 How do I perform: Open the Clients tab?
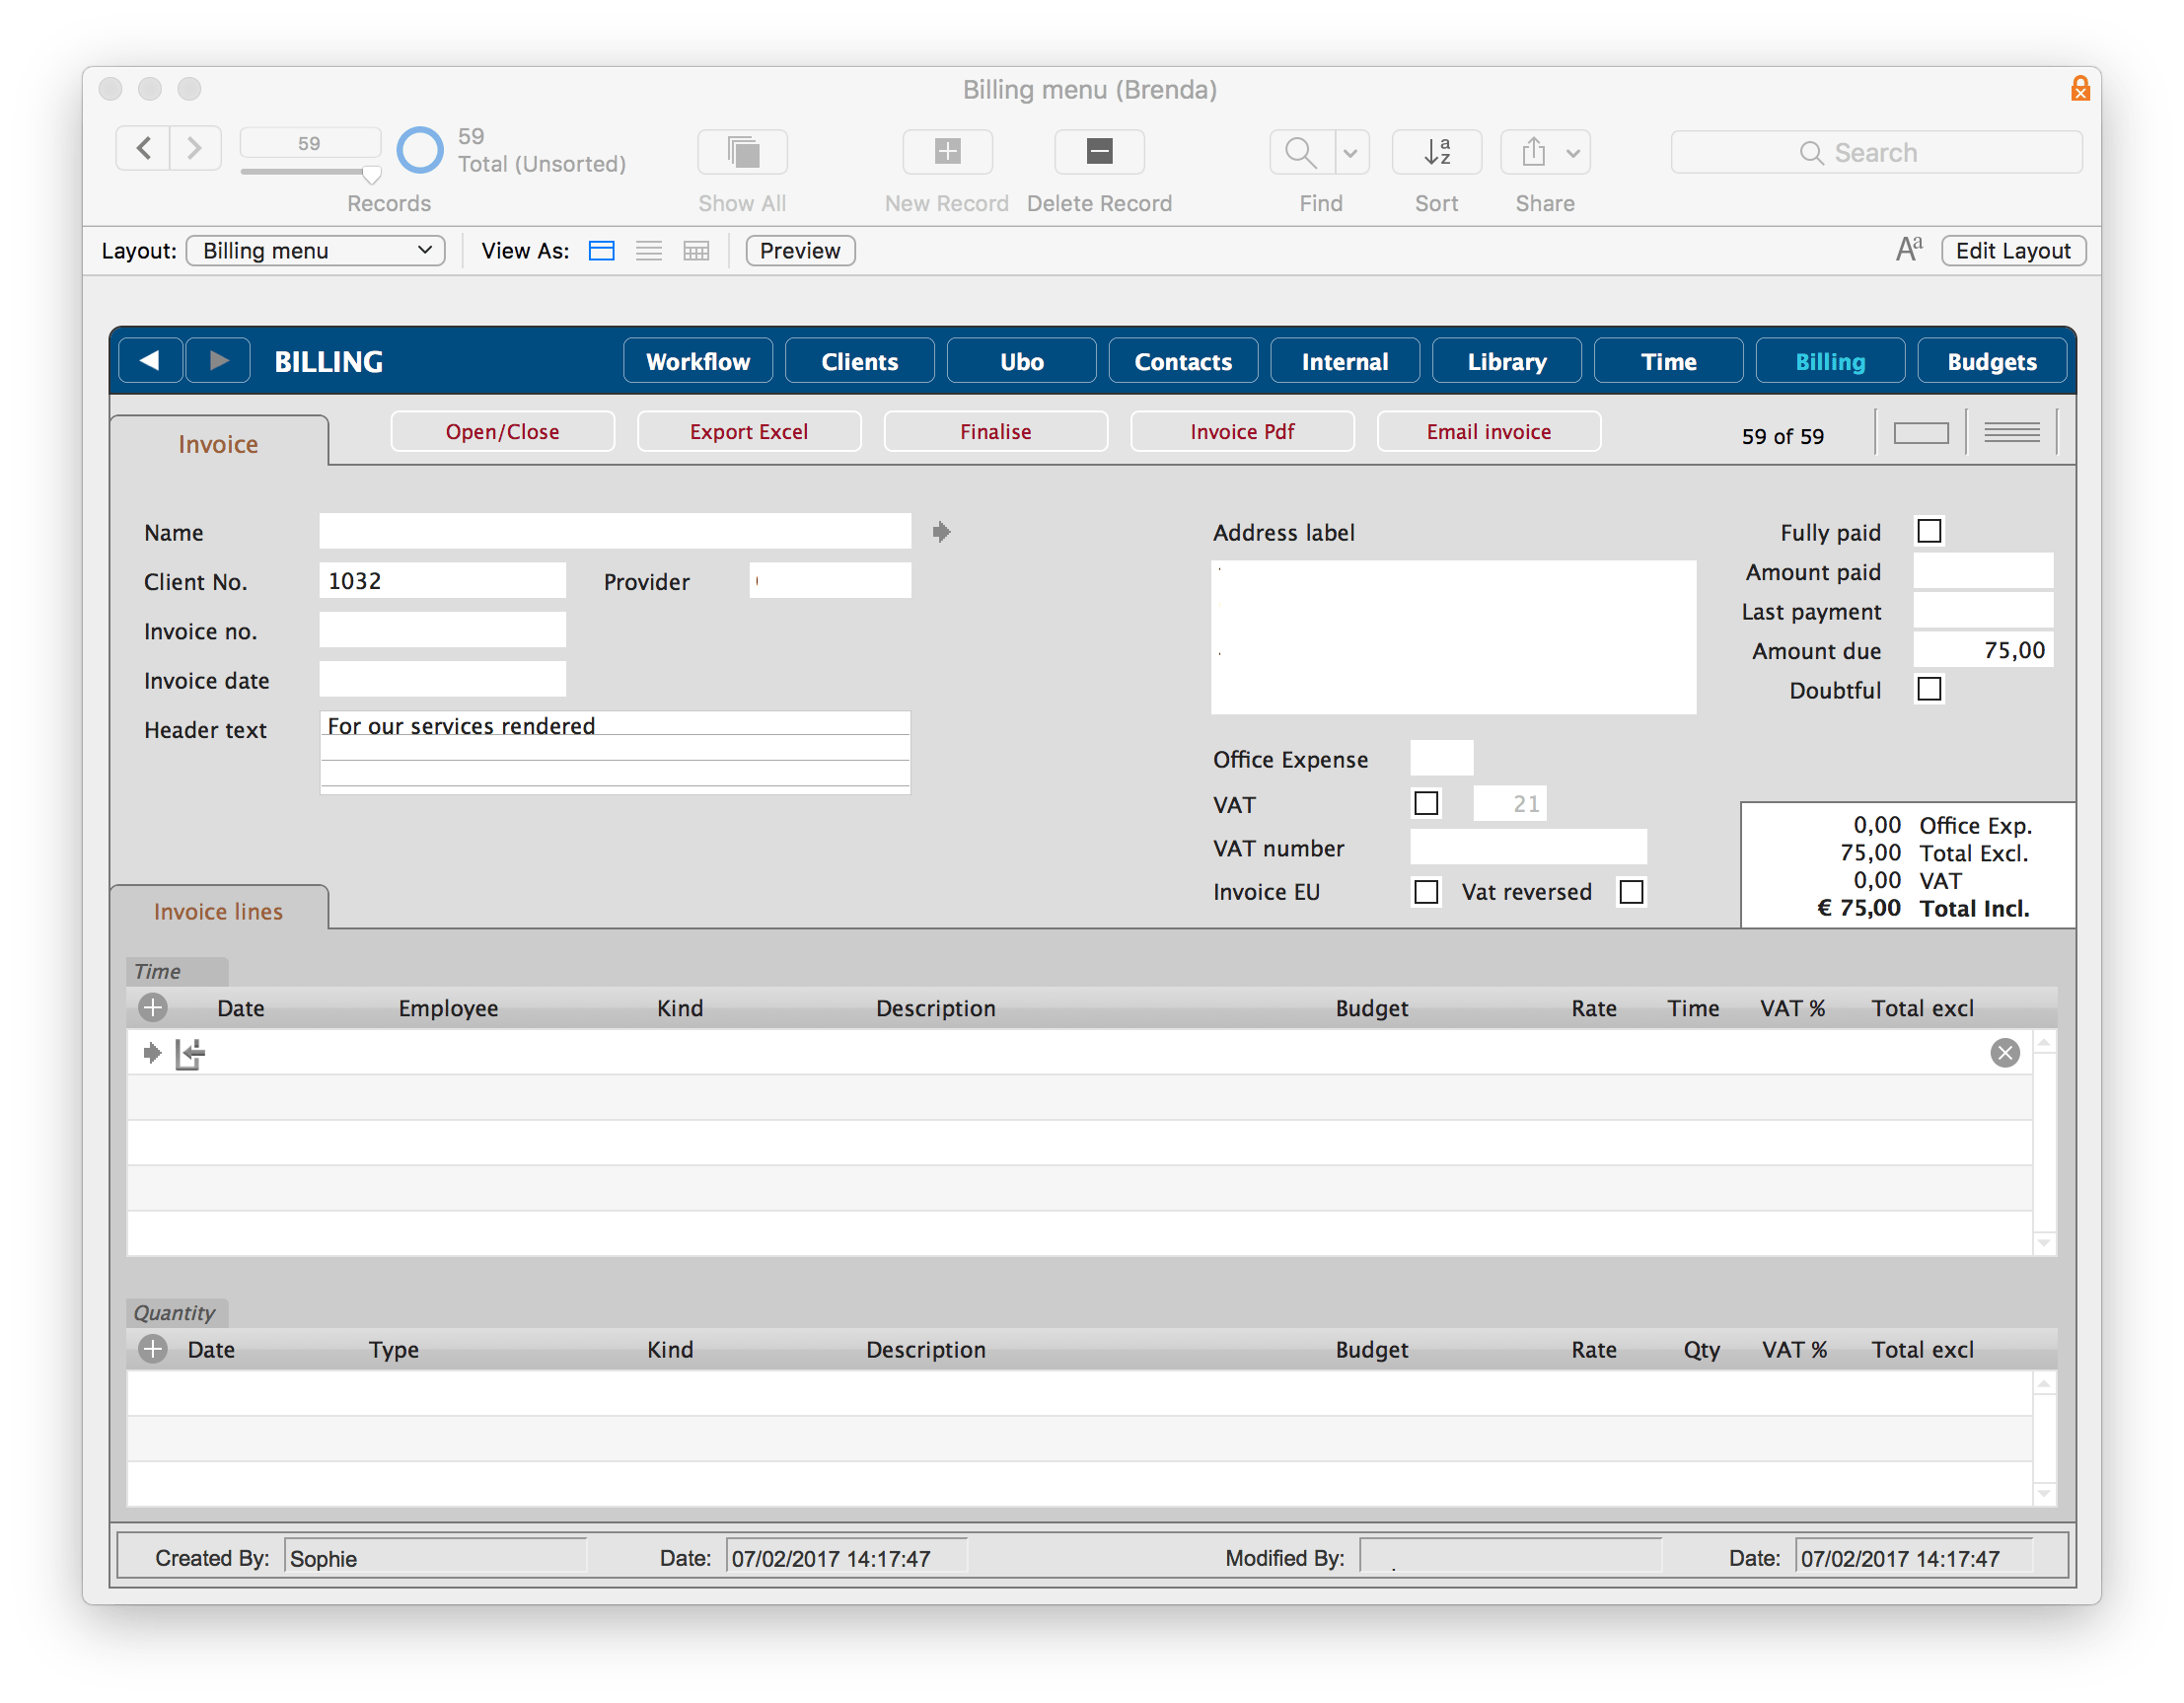click(x=859, y=361)
